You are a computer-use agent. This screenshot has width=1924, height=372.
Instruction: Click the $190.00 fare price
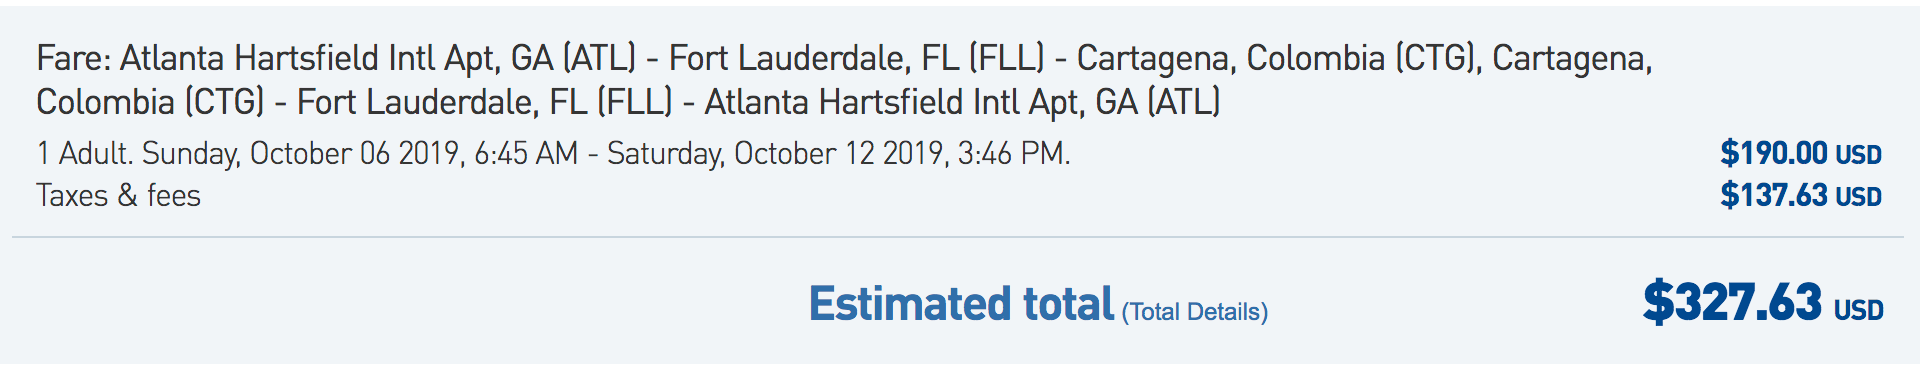(1774, 153)
